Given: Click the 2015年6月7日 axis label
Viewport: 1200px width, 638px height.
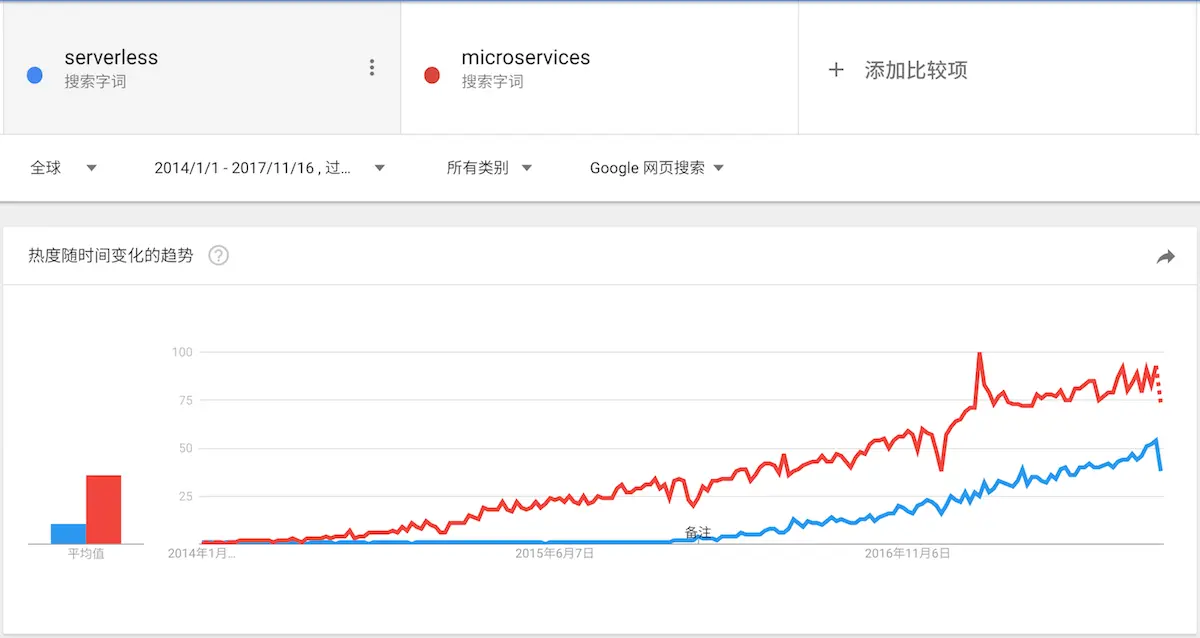Looking at the screenshot, I should pyautogui.click(x=554, y=552).
